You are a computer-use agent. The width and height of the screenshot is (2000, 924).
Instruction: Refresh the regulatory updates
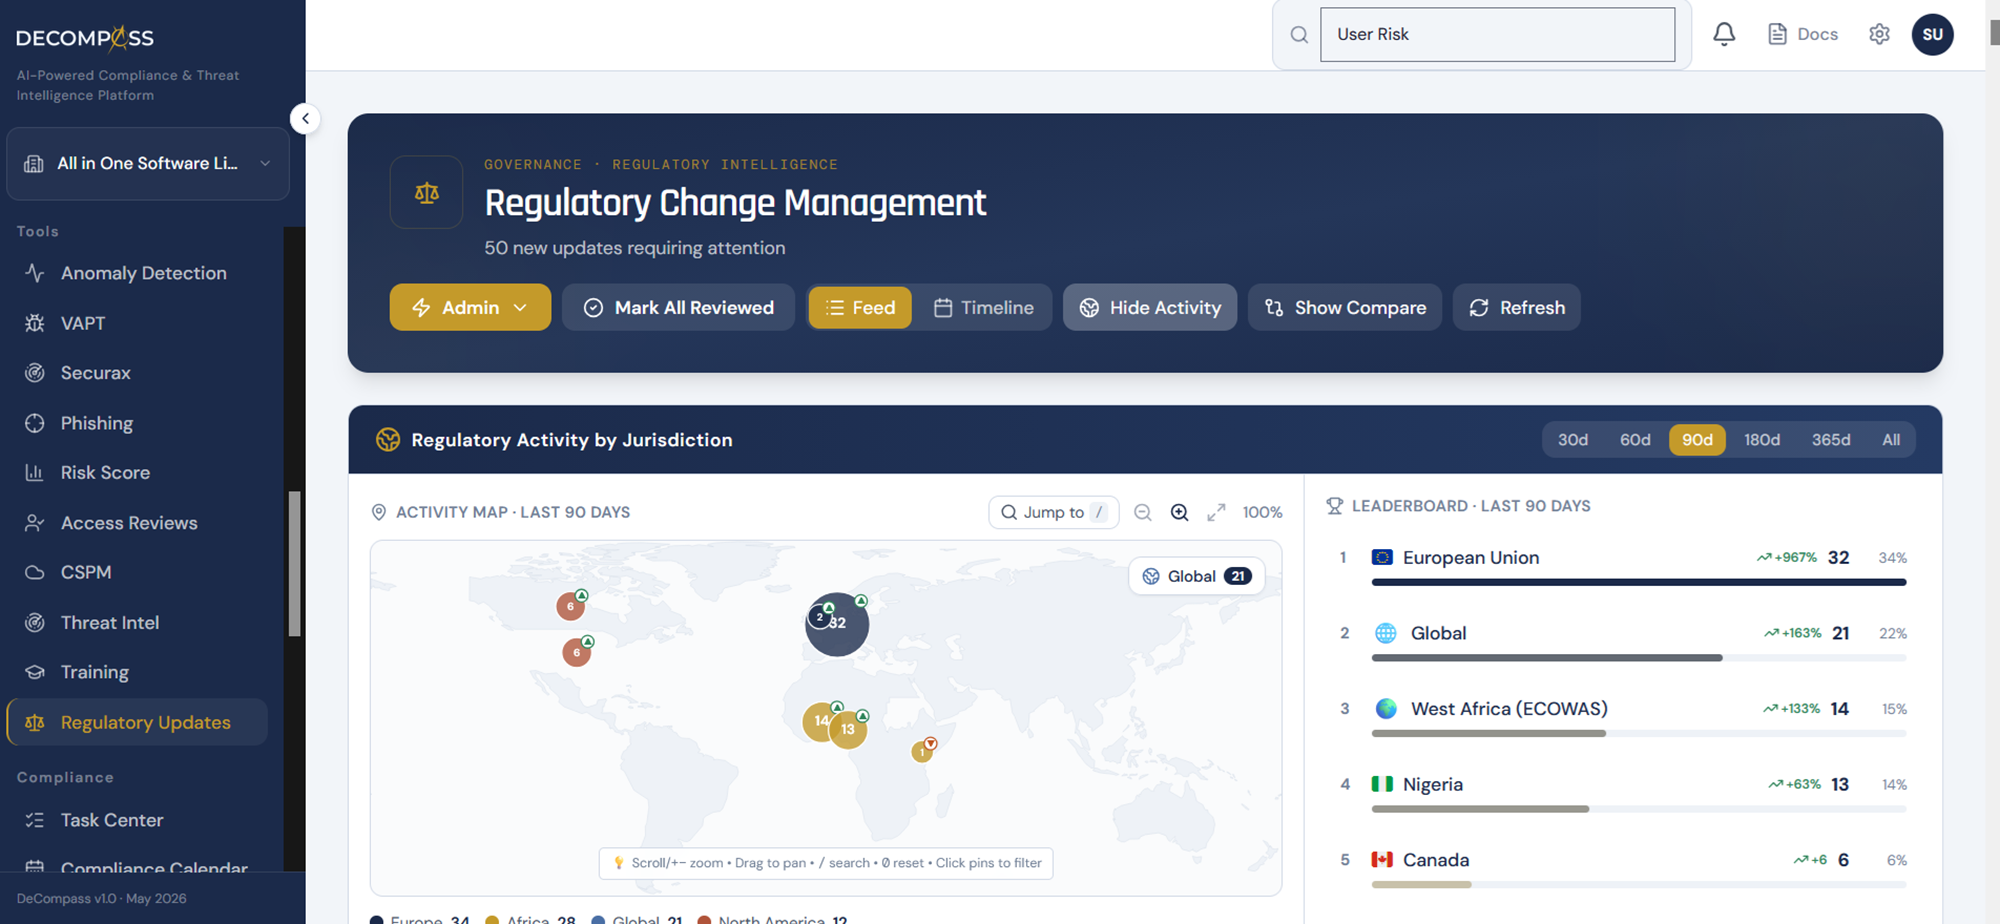pos(1516,307)
